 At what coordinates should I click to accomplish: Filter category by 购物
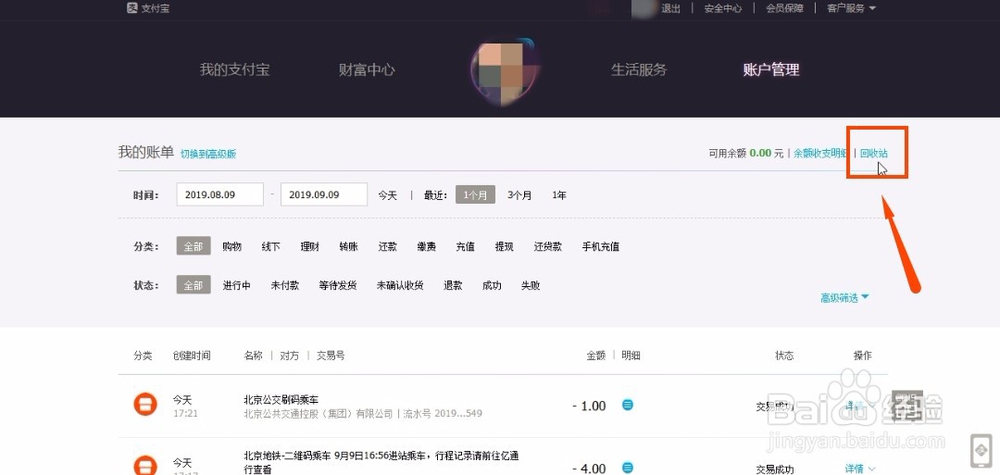point(232,247)
